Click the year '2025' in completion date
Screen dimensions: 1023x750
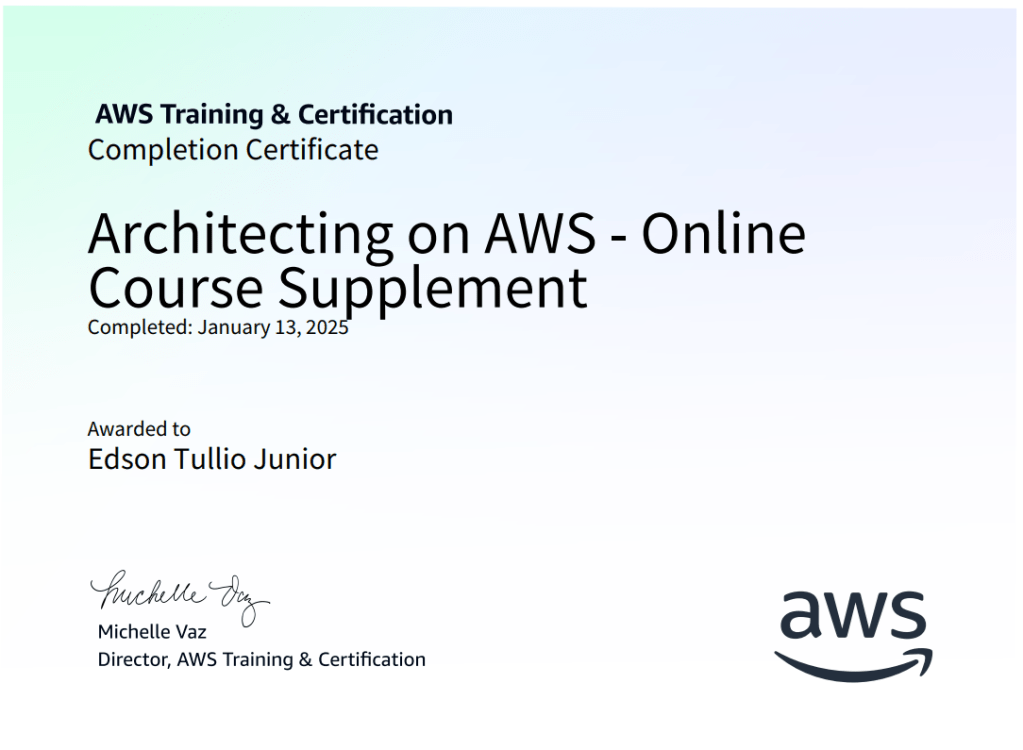click(328, 327)
